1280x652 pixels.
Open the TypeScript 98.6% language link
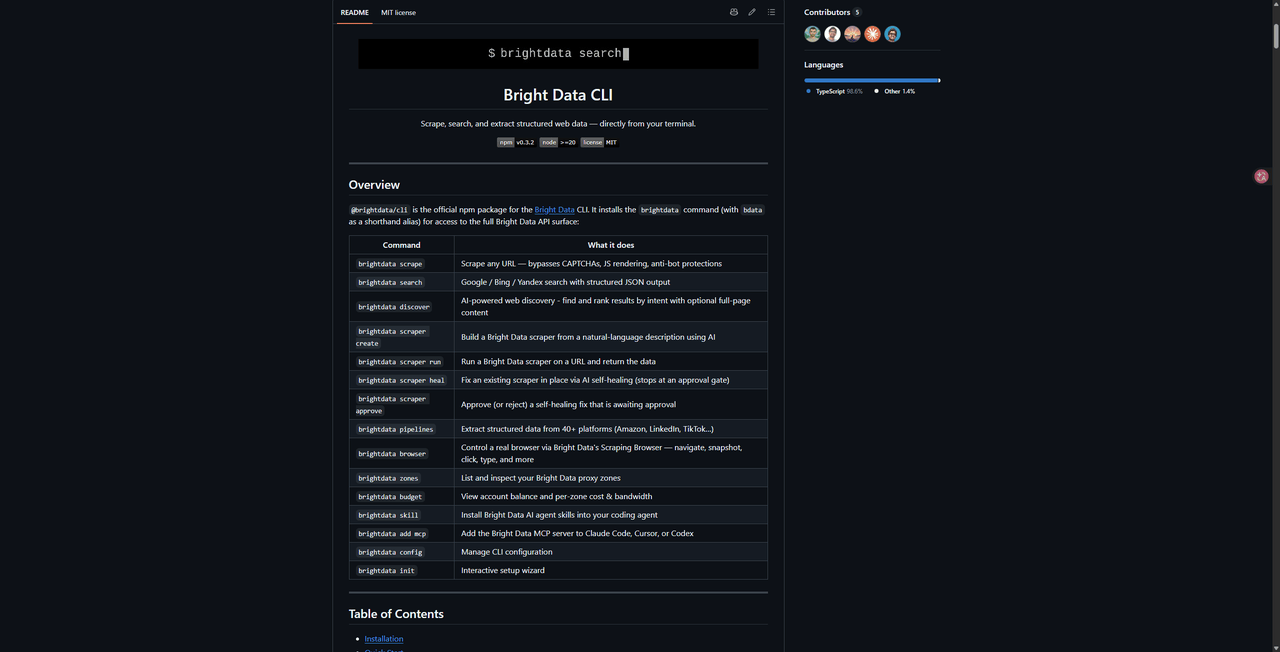tap(834, 91)
